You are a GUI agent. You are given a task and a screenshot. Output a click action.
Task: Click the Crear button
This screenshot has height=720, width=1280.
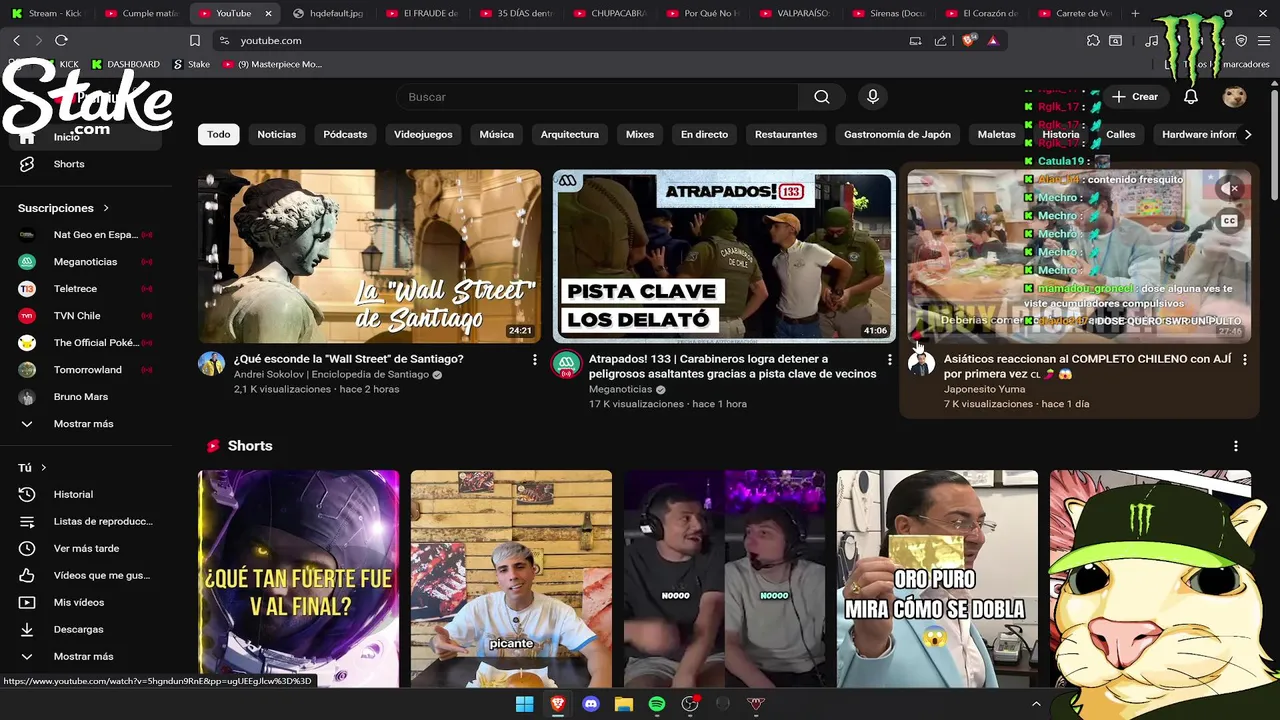click(1135, 97)
